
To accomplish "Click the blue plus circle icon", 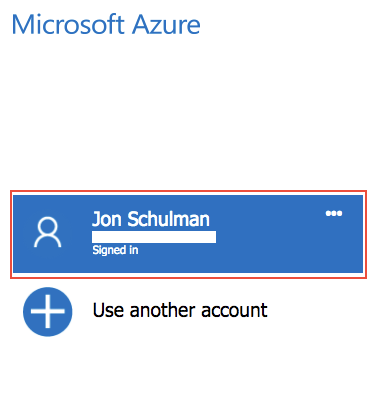I will click(x=48, y=312).
